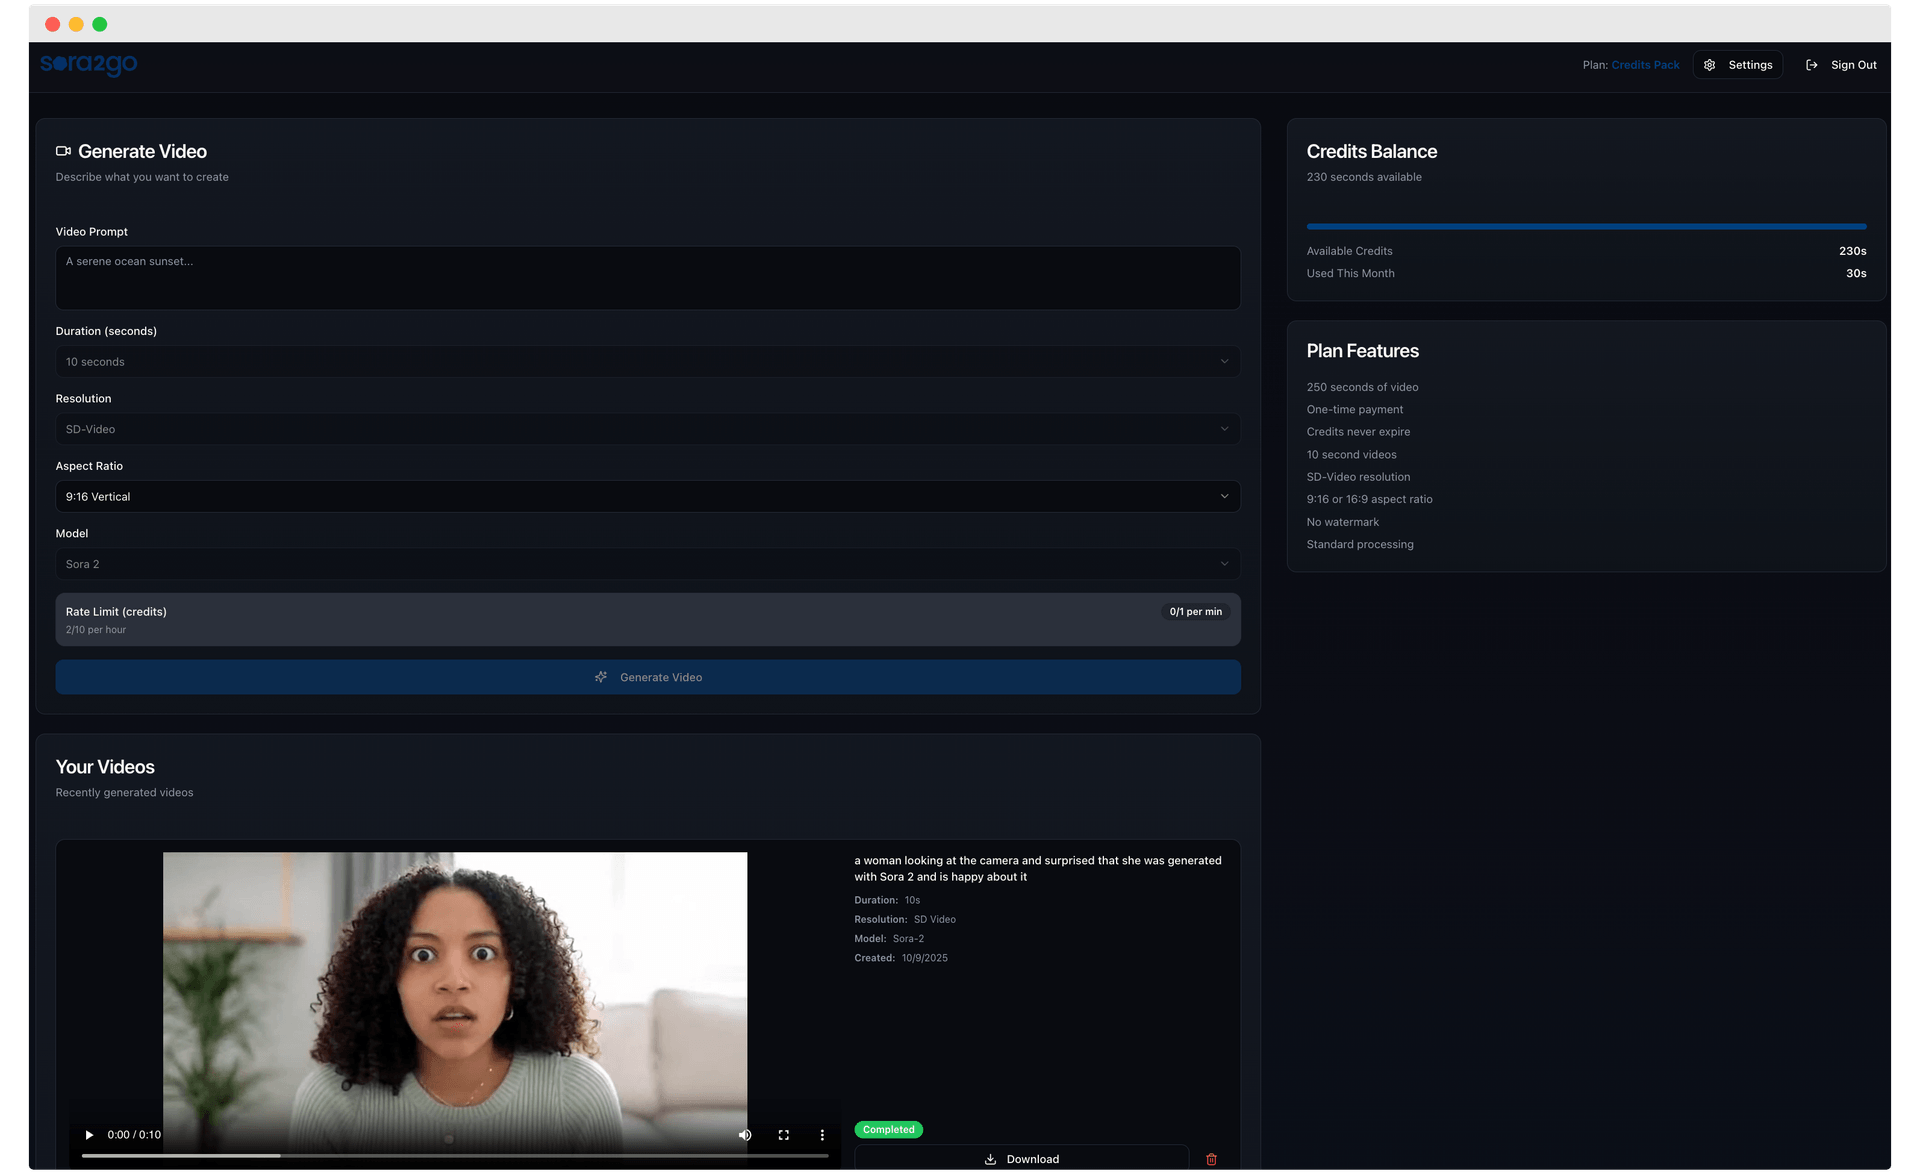
Task: Expand the Aspect Ratio 9:16 Vertical dropdown
Action: (647, 497)
